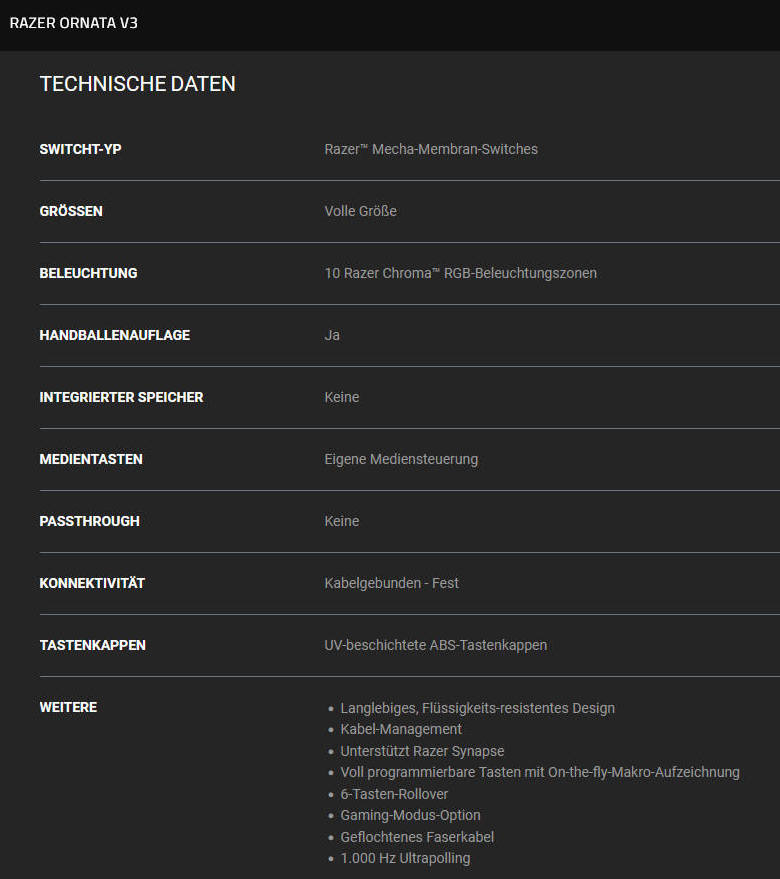The height and width of the screenshot is (879, 780).
Task: Click the UV-beschichtete ABS-Tastenkappen text
Action: (x=435, y=645)
